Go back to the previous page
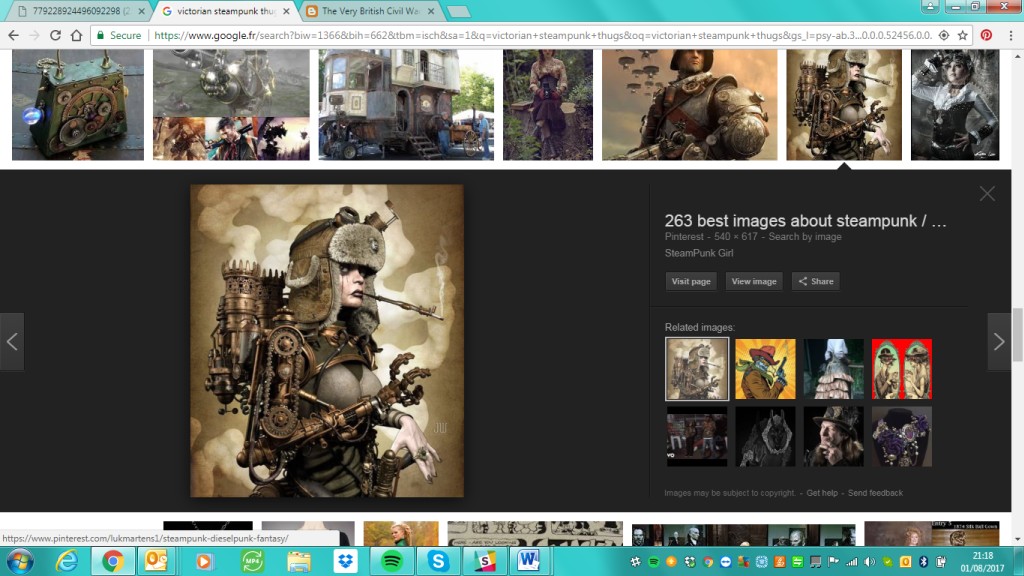 click(x=14, y=35)
